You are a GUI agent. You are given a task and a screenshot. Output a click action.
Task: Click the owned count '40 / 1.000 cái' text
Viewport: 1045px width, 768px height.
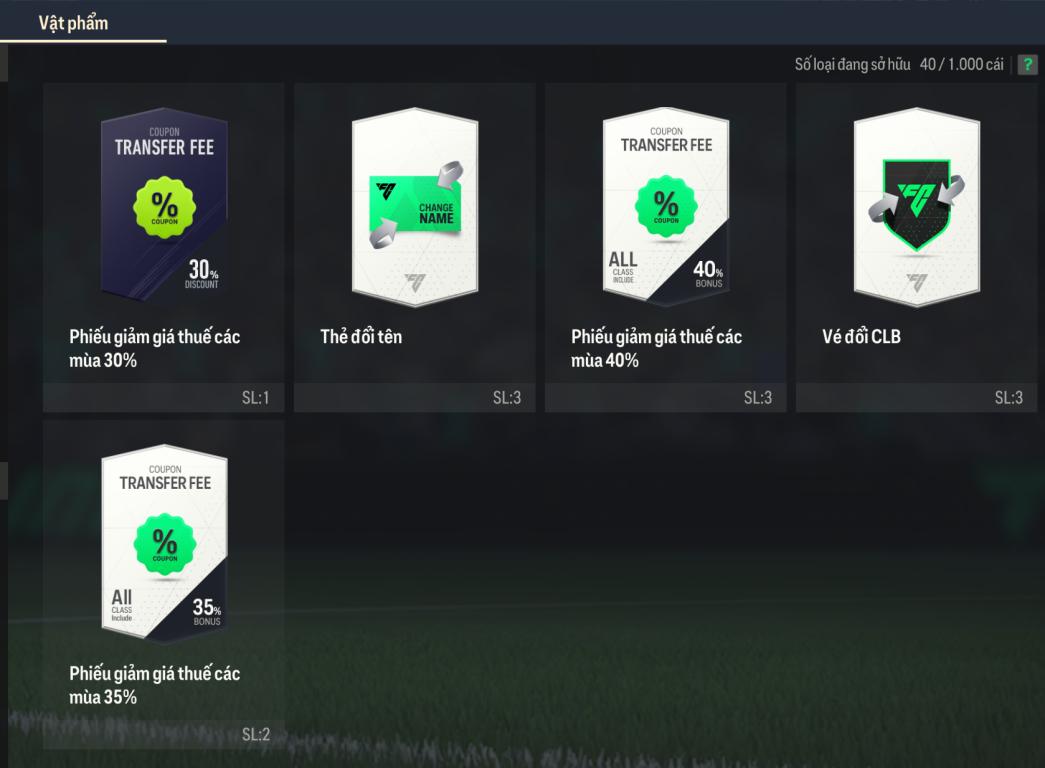click(x=962, y=65)
